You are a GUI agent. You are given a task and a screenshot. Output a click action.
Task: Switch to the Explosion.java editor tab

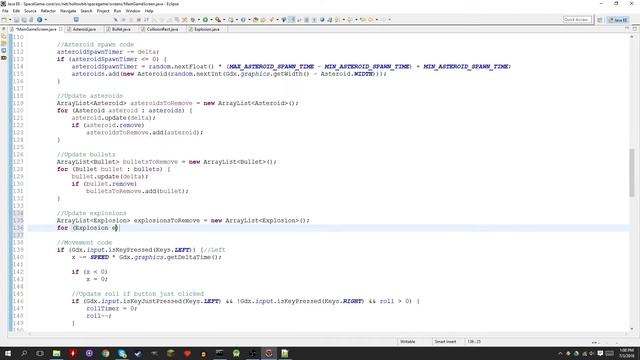click(207, 29)
